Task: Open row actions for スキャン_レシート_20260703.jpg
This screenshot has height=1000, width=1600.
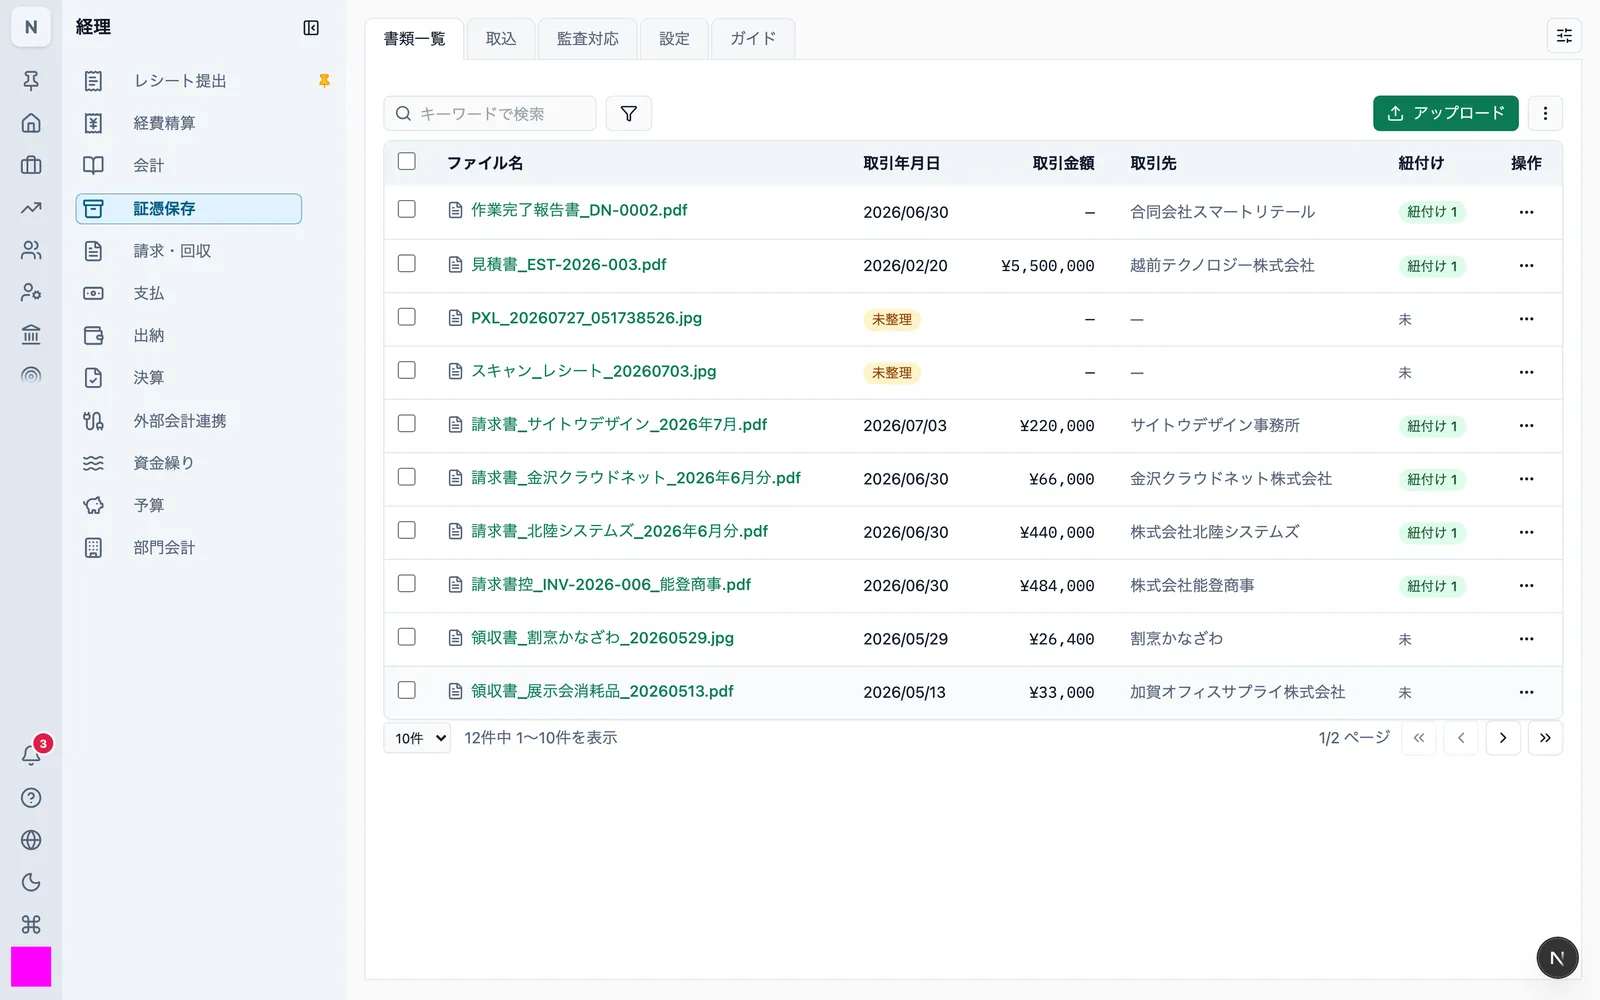Action: coord(1526,372)
